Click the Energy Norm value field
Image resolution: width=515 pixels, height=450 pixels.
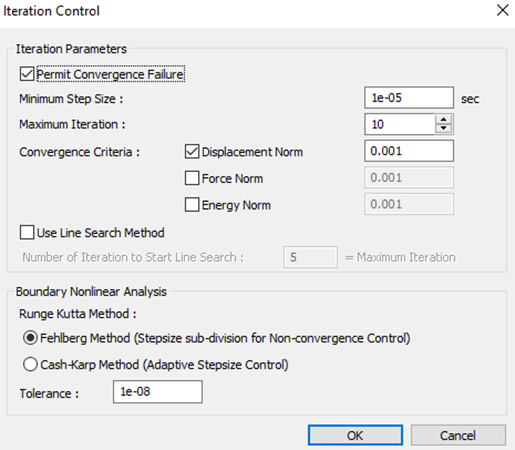pyautogui.click(x=409, y=204)
